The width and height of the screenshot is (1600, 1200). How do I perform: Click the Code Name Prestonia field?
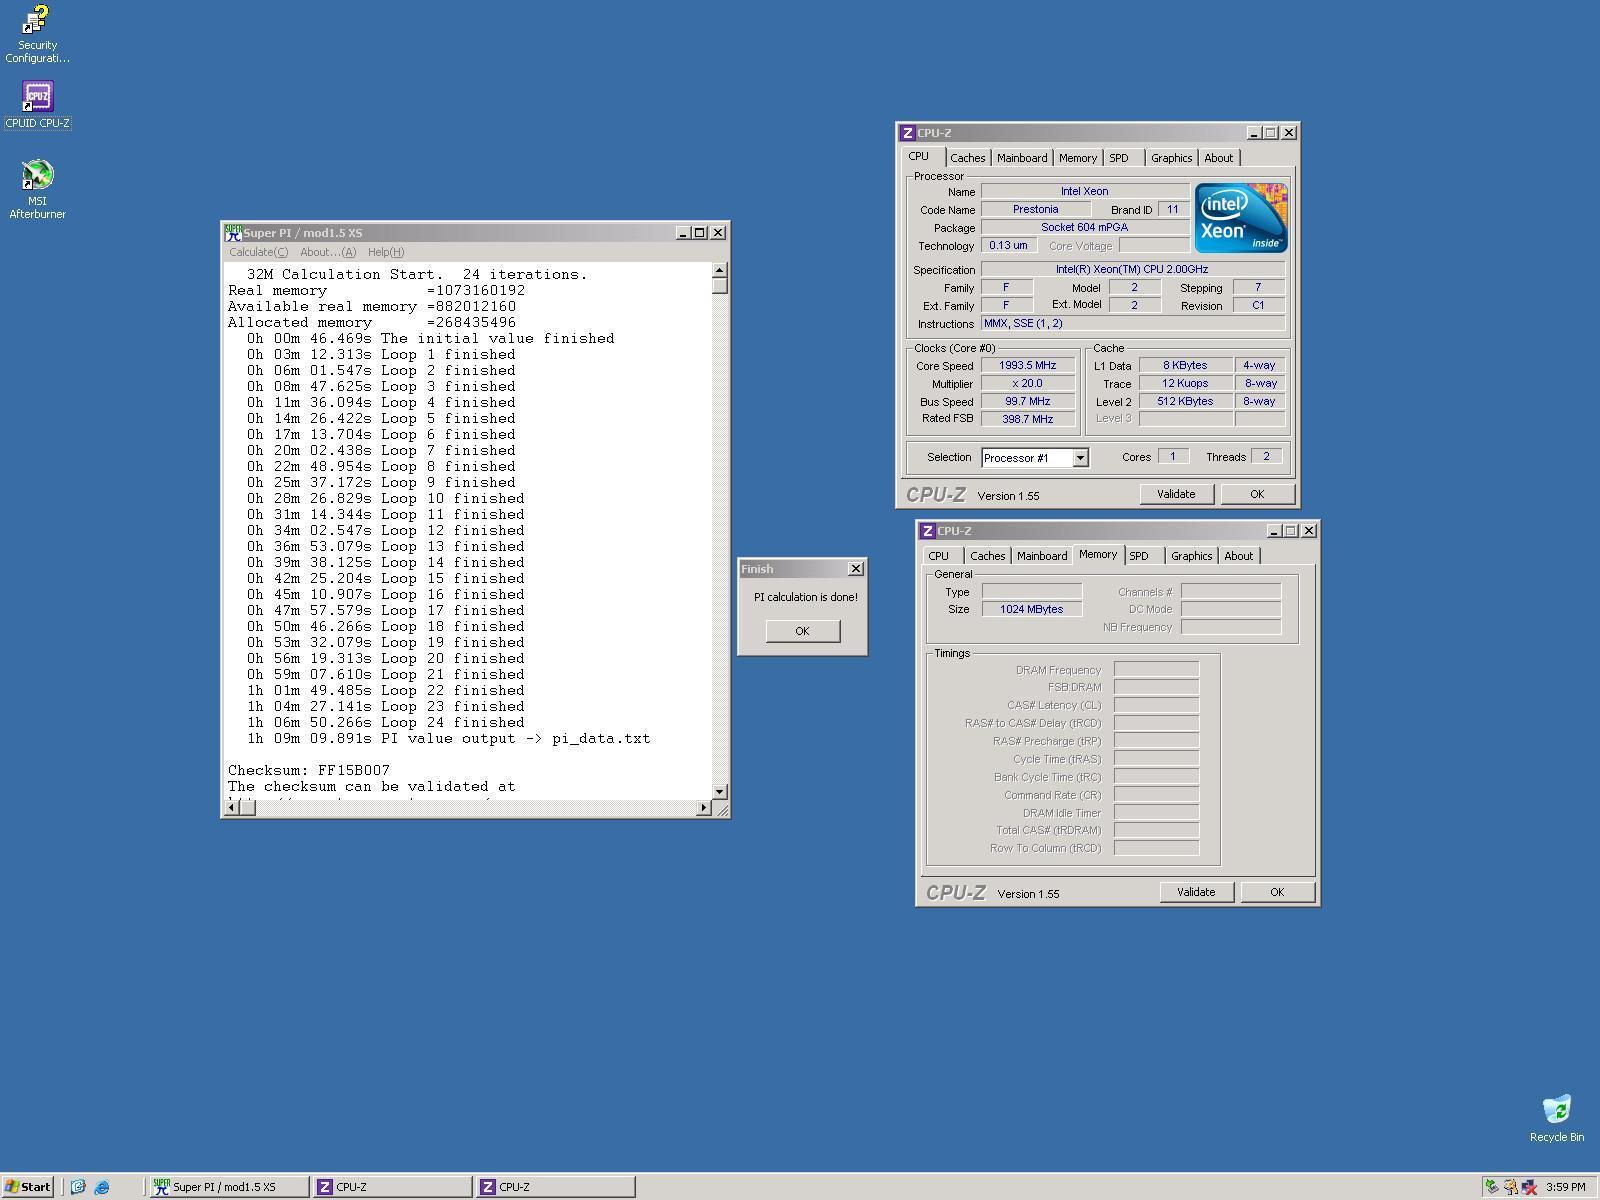coord(1035,209)
